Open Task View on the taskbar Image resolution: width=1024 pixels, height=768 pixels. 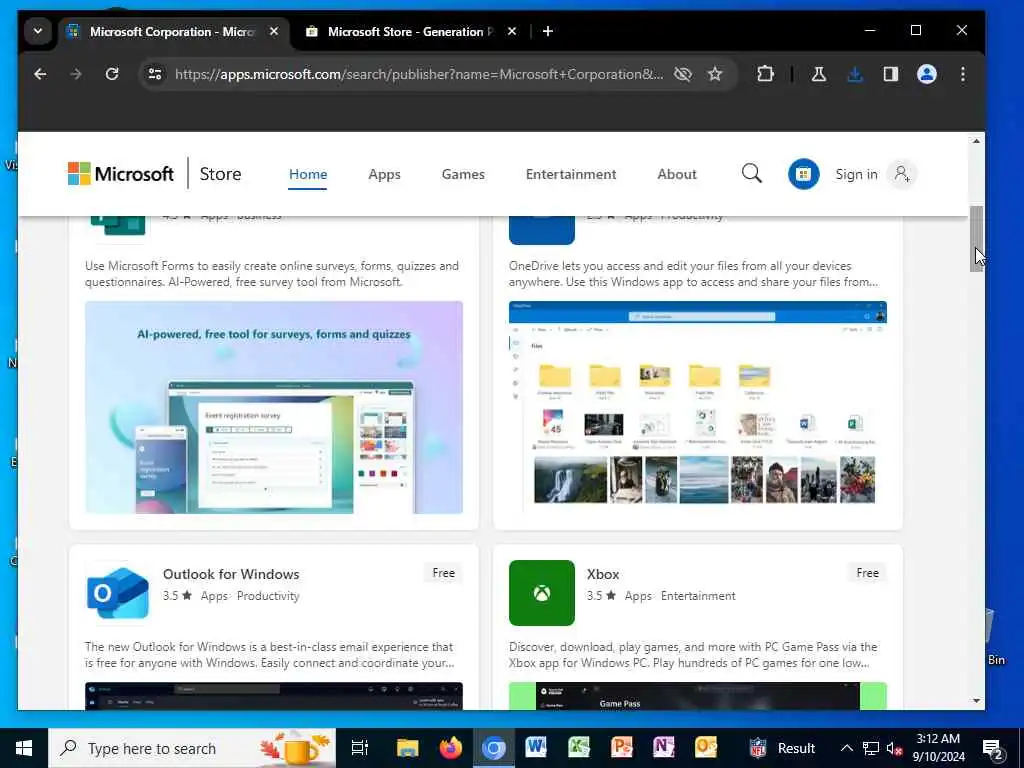click(359, 748)
